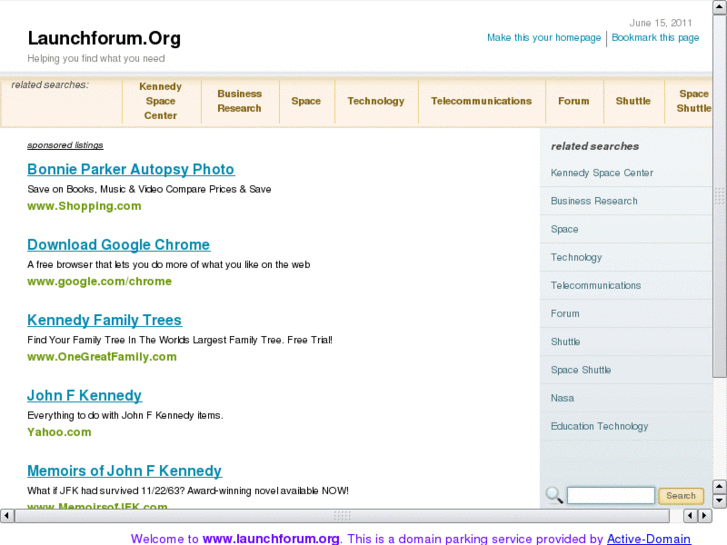
Task: Click the vertical scrollbar up arrow at top
Action: [720, 8]
